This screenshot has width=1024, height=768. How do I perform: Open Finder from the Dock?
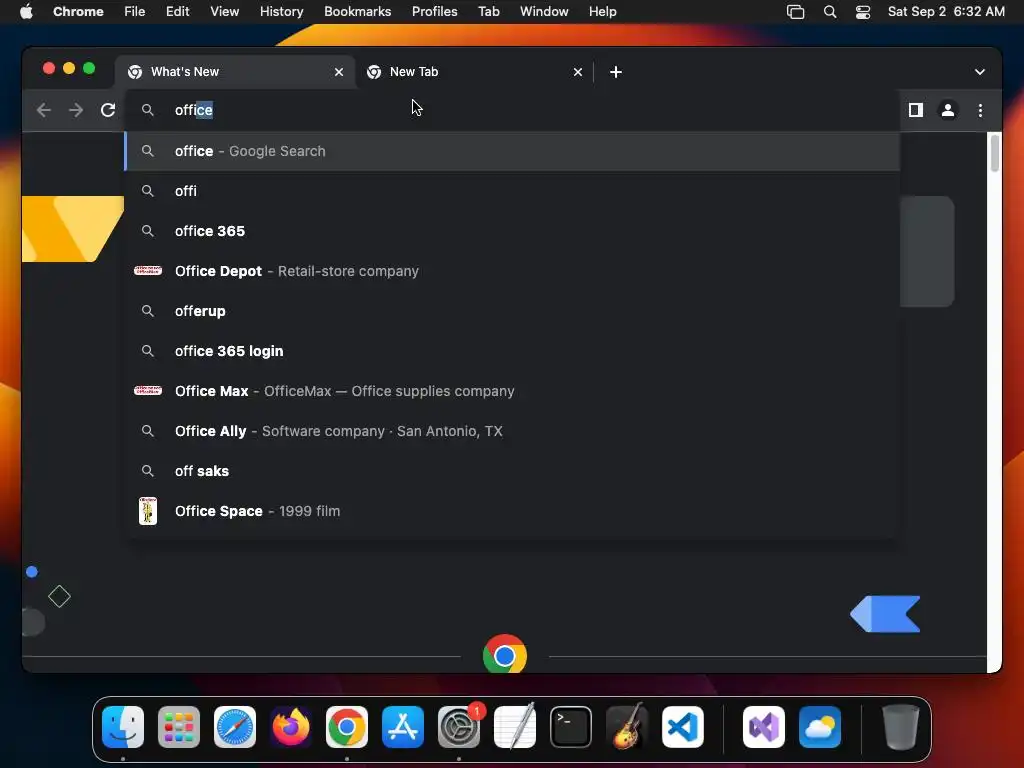click(123, 727)
